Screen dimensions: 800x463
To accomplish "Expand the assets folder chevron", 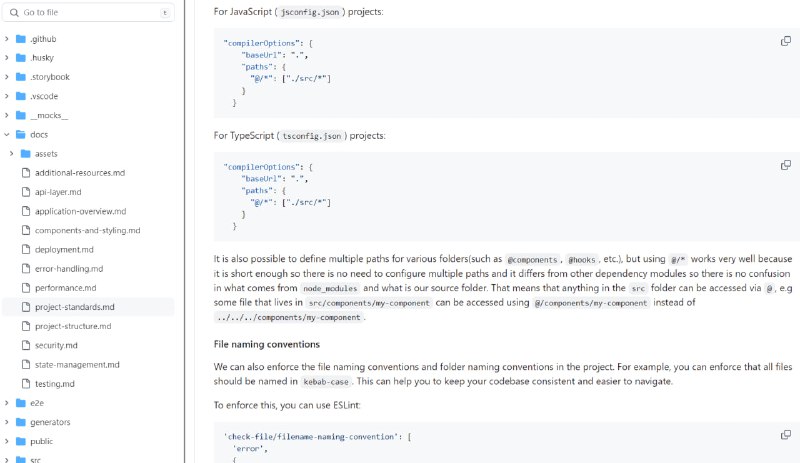I will coord(11,154).
